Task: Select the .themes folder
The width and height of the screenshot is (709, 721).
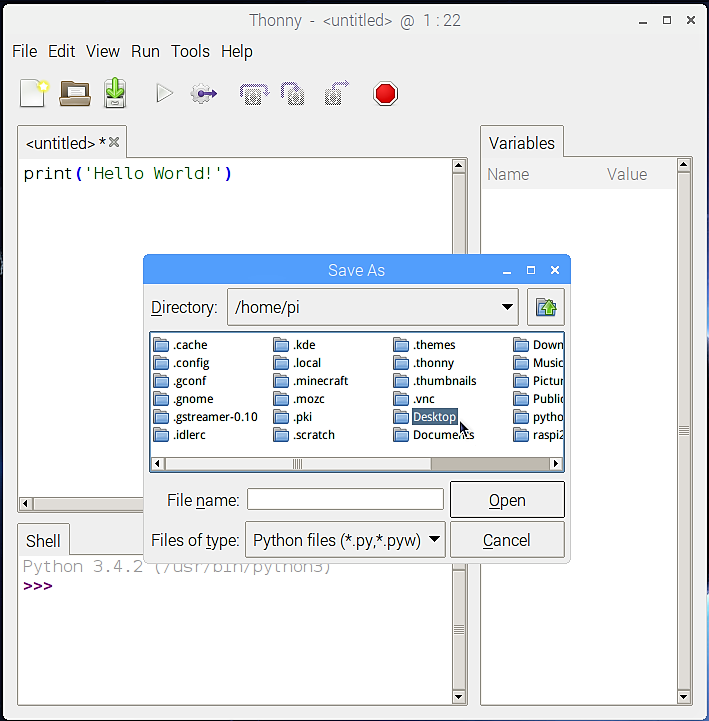Action: [424, 345]
